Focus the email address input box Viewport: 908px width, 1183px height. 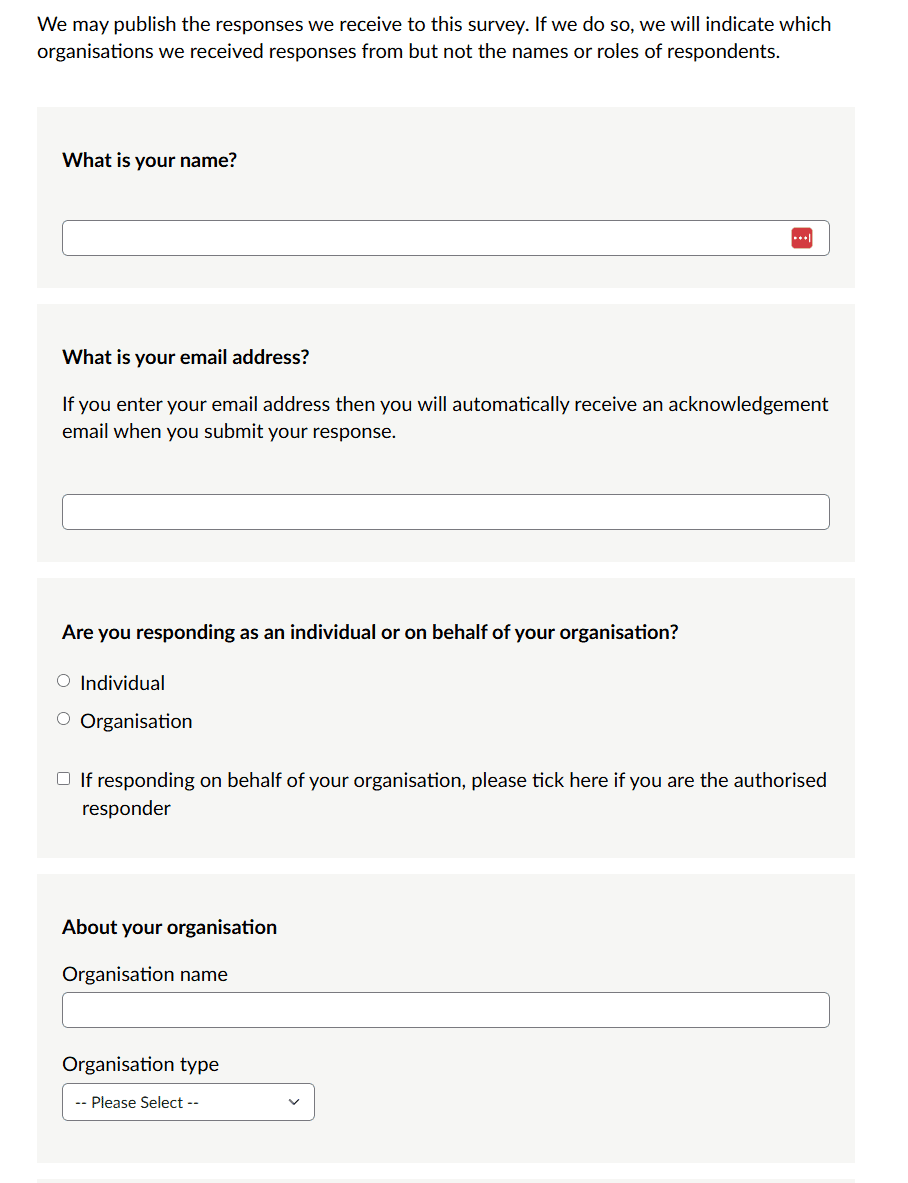[445, 512]
